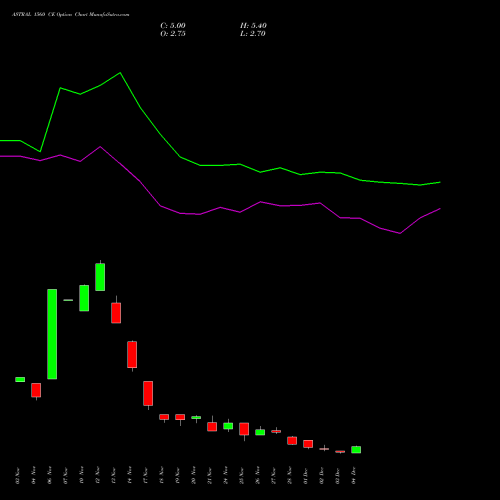Click the peak of the green indicator line
Image resolution: width=500 pixels, height=500 pixels.
click(x=120, y=73)
